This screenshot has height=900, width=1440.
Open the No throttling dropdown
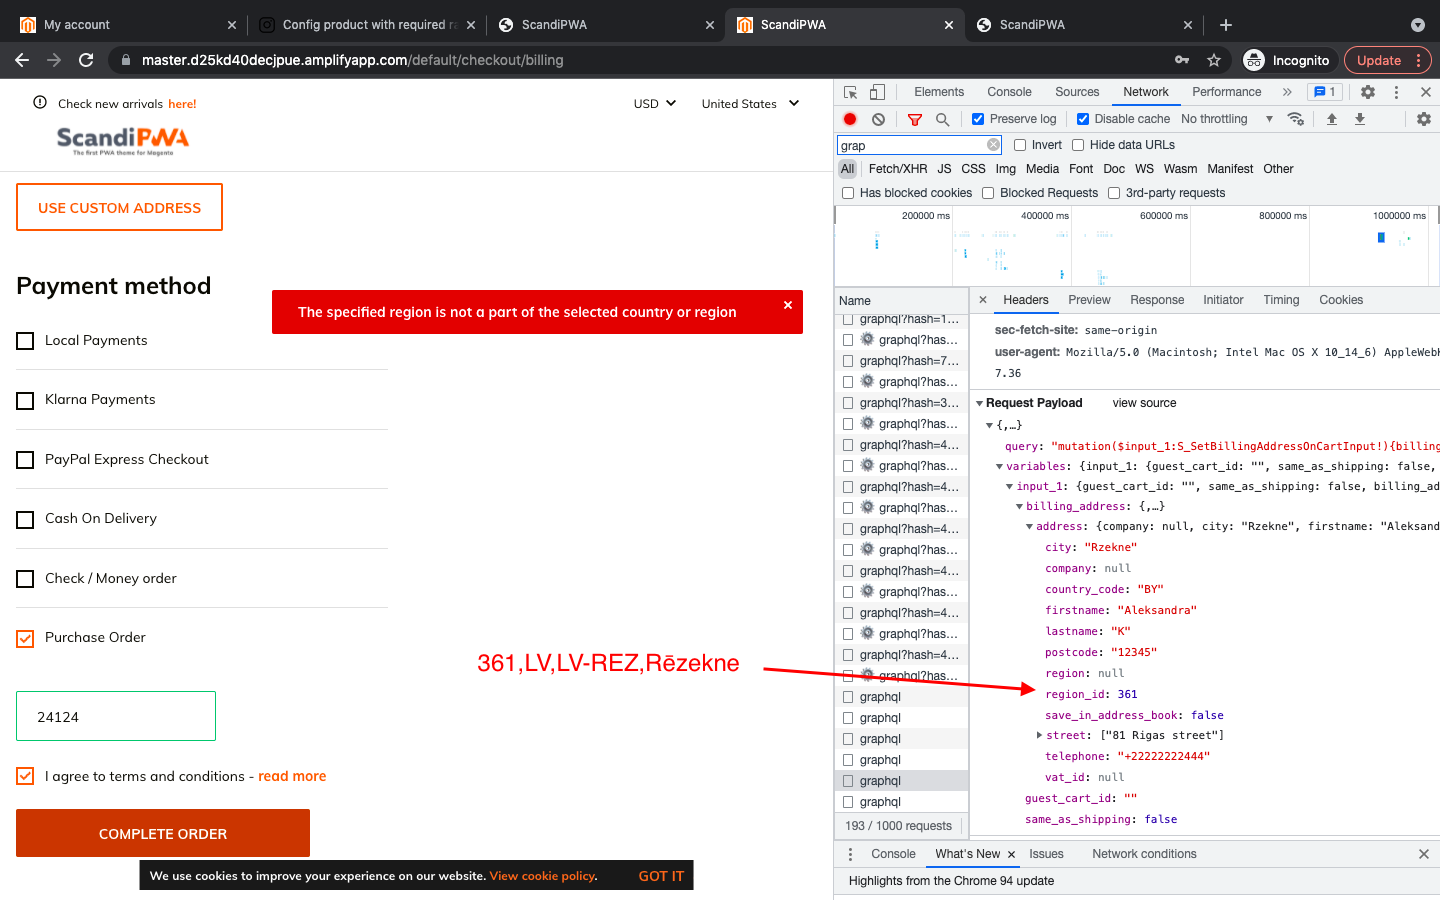tap(1227, 119)
